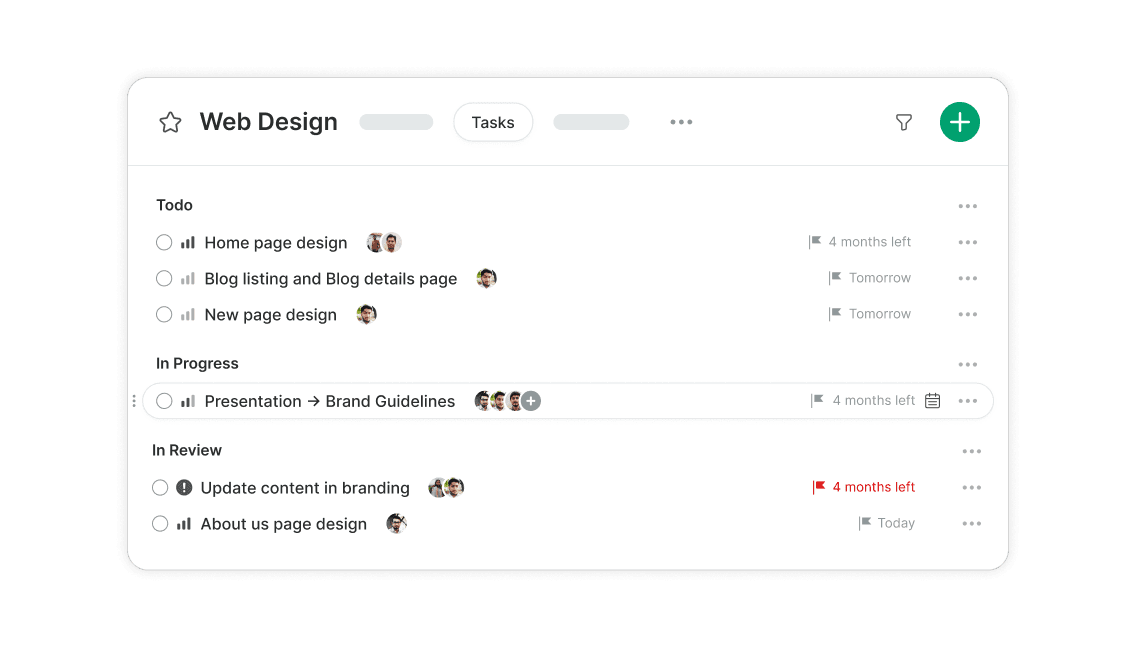Click the alert icon on Update content in branding
This screenshot has width=1136, height=648.
(183, 487)
